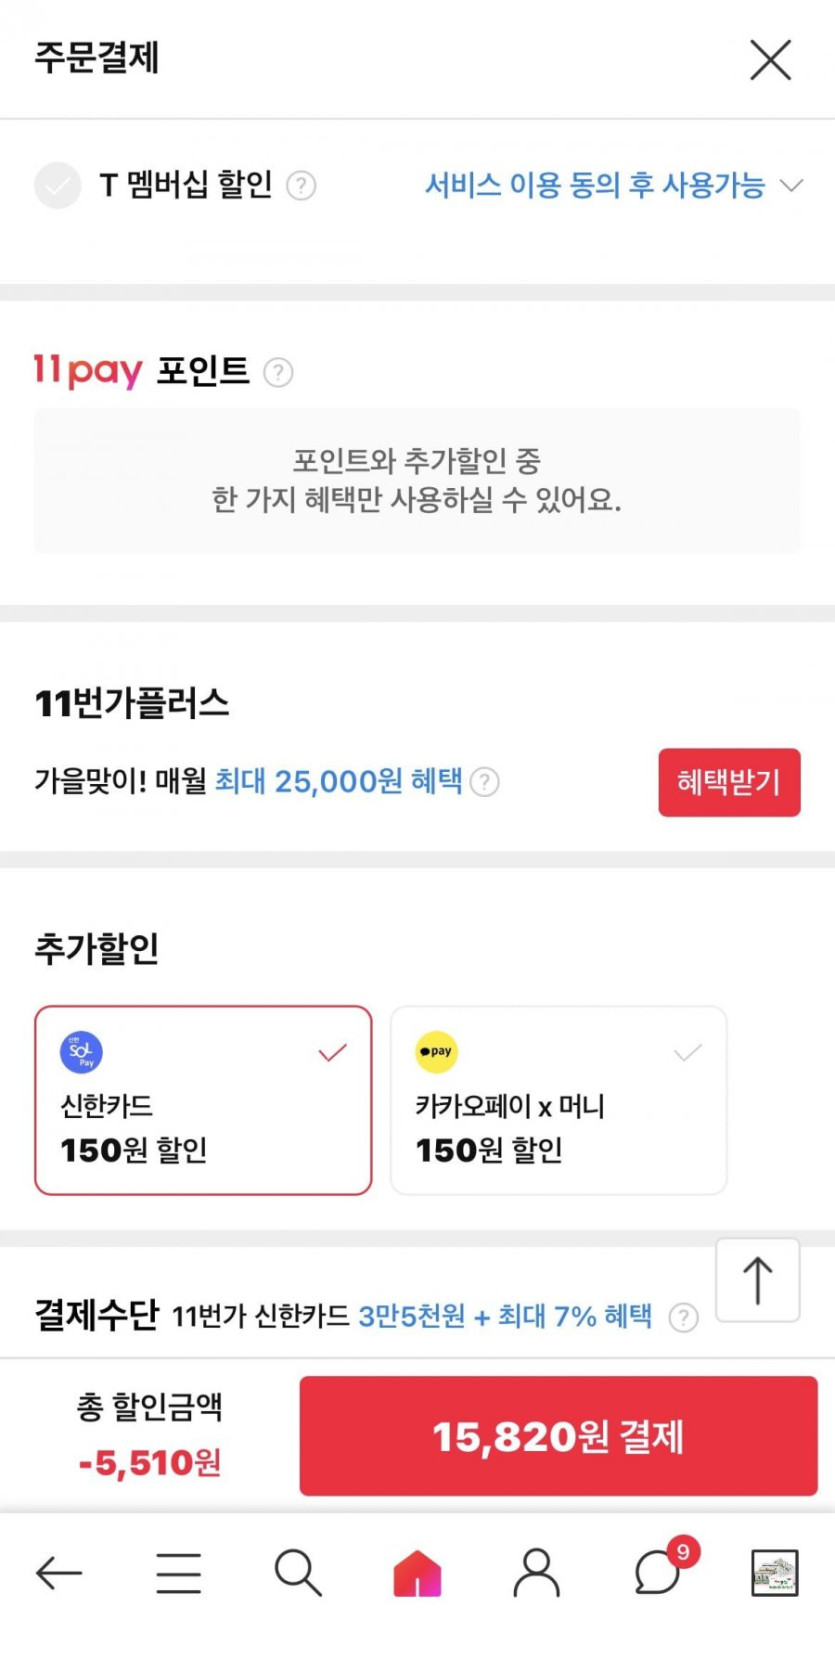Open help for 결제수단 신한카드 혜택

pyautogui.click(x=683, y=1317)
